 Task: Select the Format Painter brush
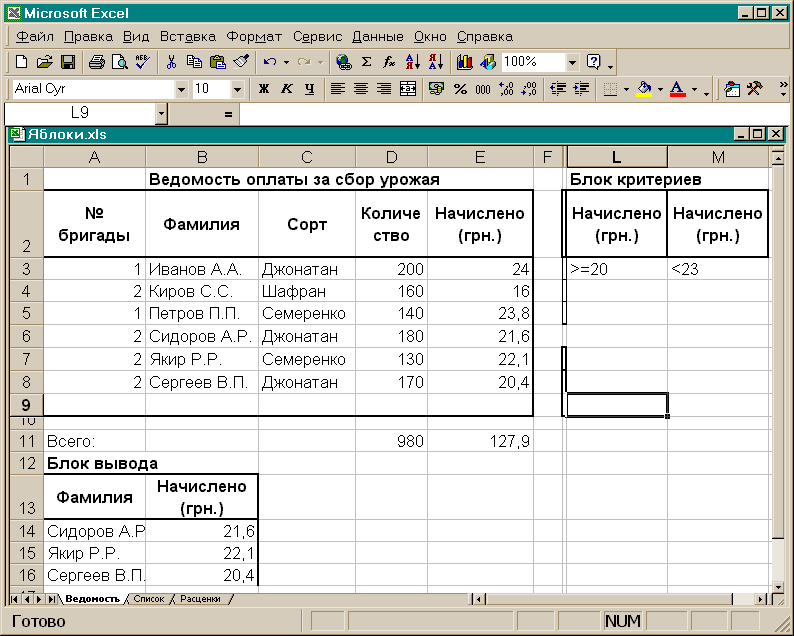(x=241, y=62)
